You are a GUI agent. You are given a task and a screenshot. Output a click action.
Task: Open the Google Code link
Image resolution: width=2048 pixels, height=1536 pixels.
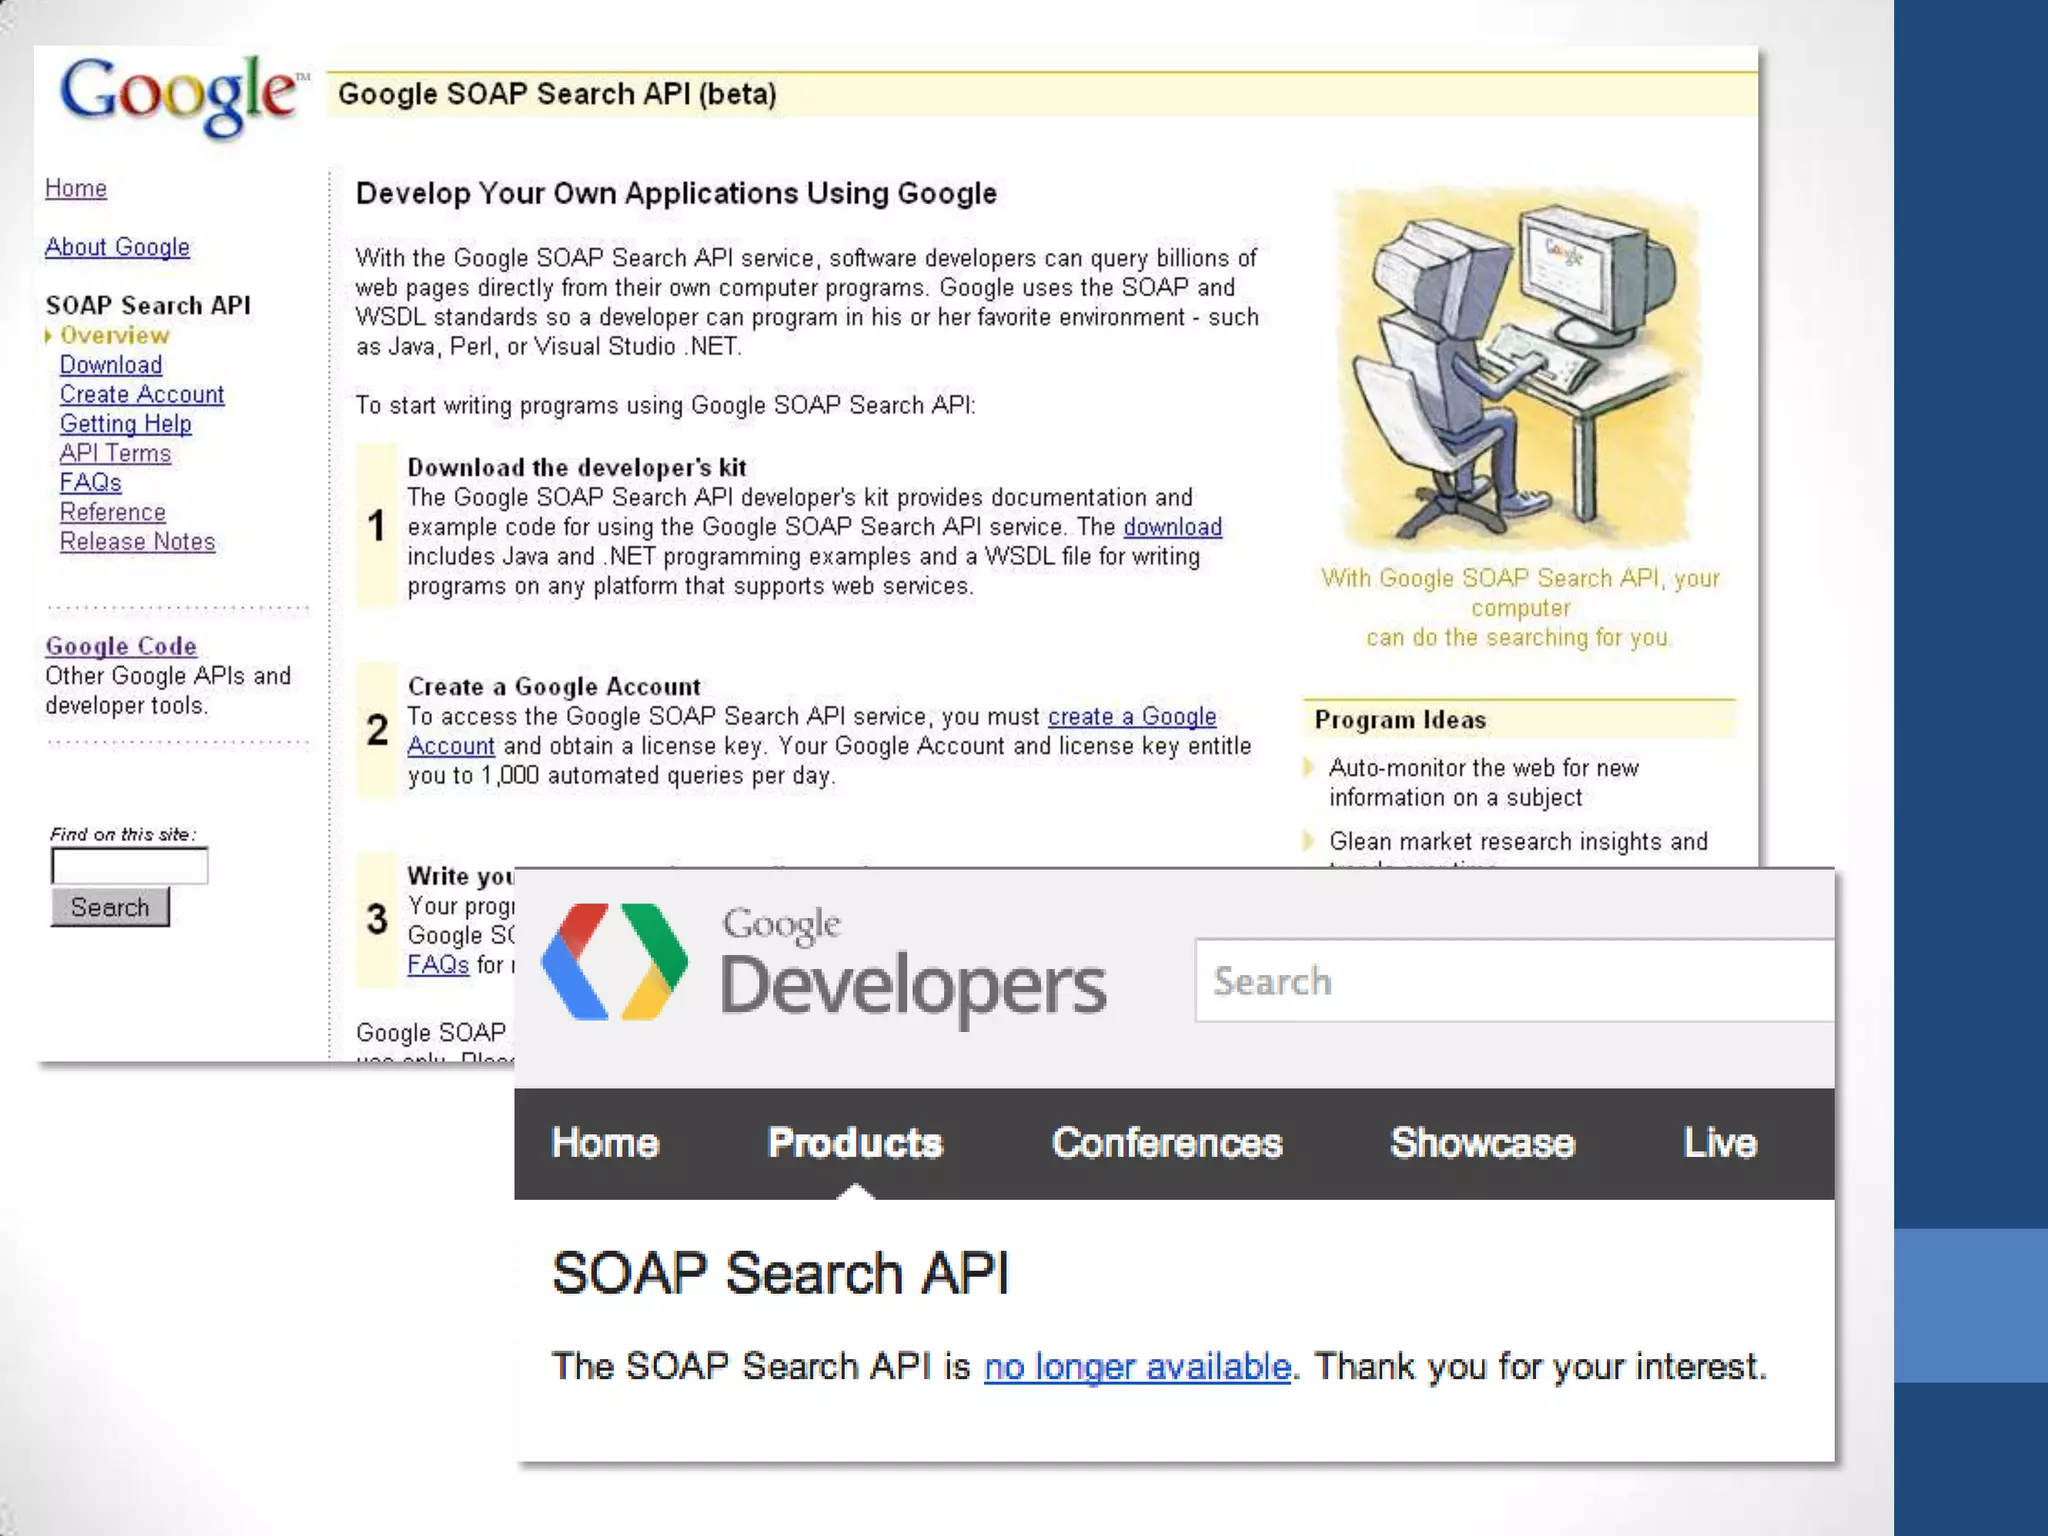pos(121,646)
